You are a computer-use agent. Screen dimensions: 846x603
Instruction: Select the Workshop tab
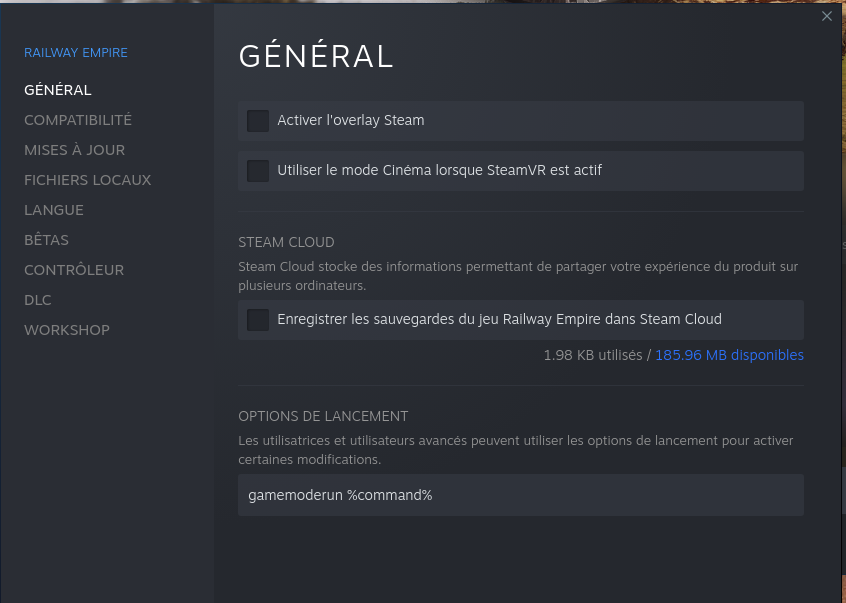[x=67, y=330]
